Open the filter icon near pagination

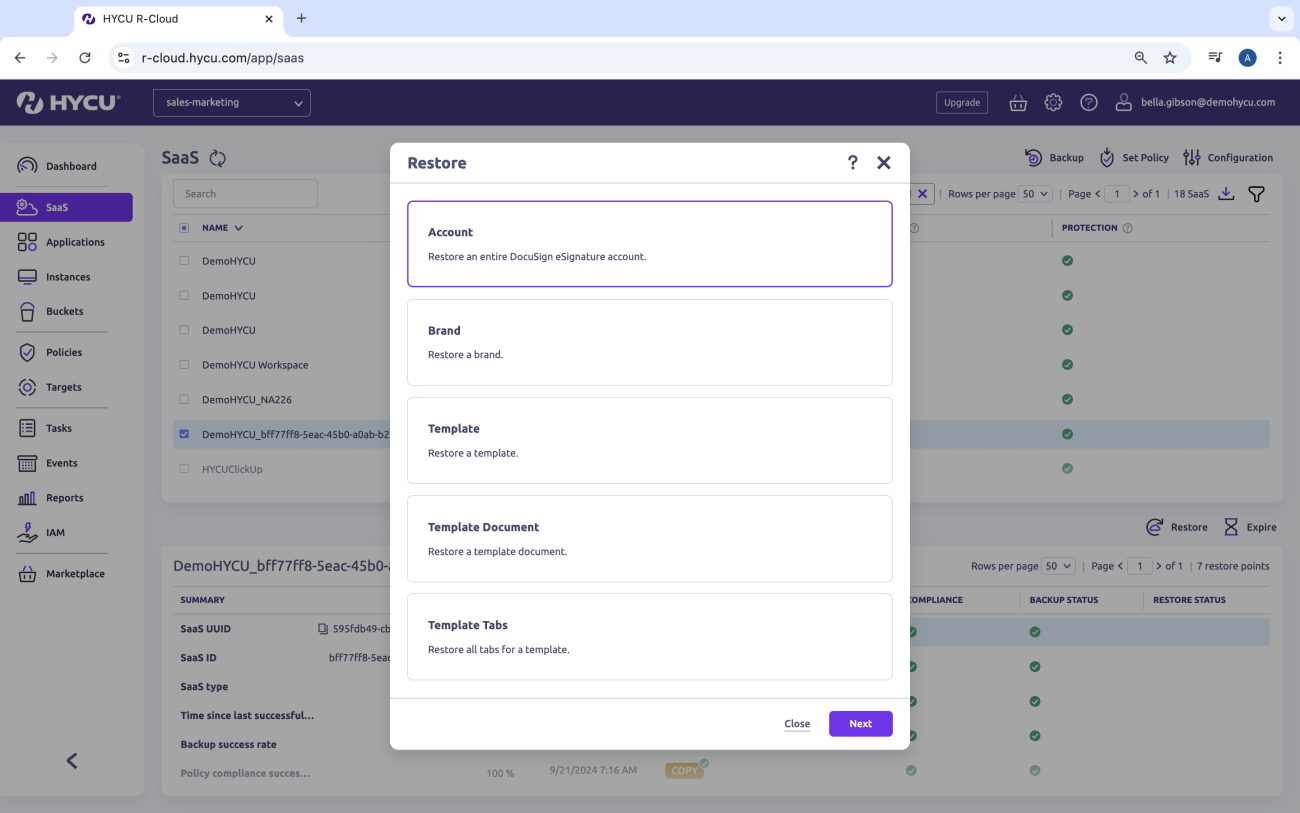click(x=1257, y=193)
